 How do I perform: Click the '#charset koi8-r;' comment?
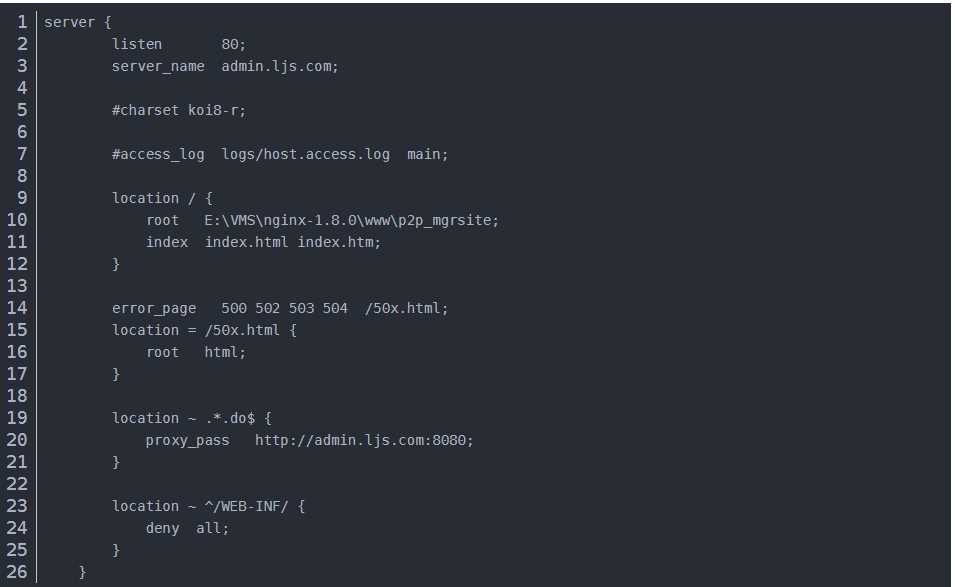178,110
